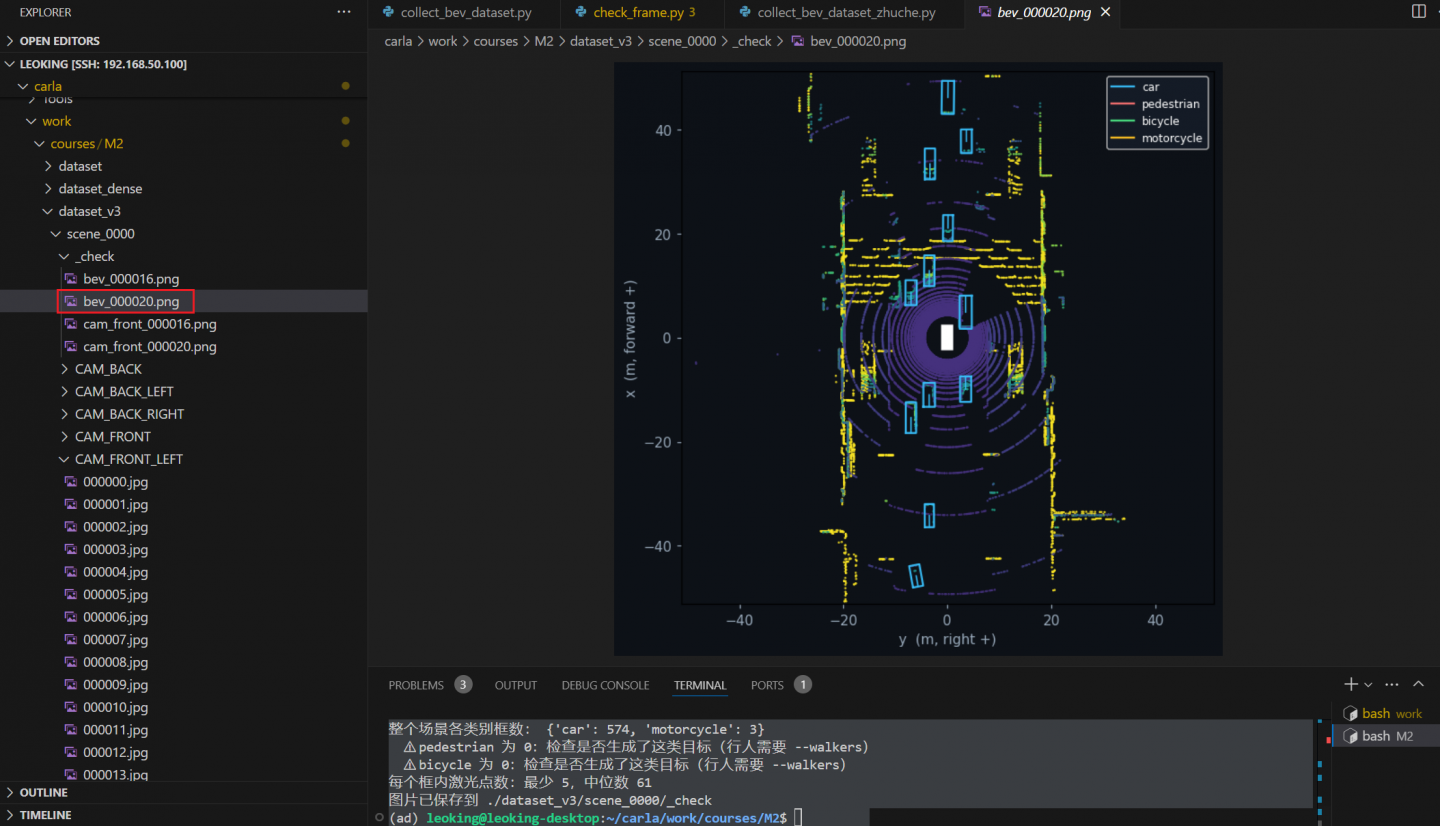This screenshot has width=1440, height=826.
Task: Open the terminal launch profile dropdown arrow
Action: point(1368,684)
